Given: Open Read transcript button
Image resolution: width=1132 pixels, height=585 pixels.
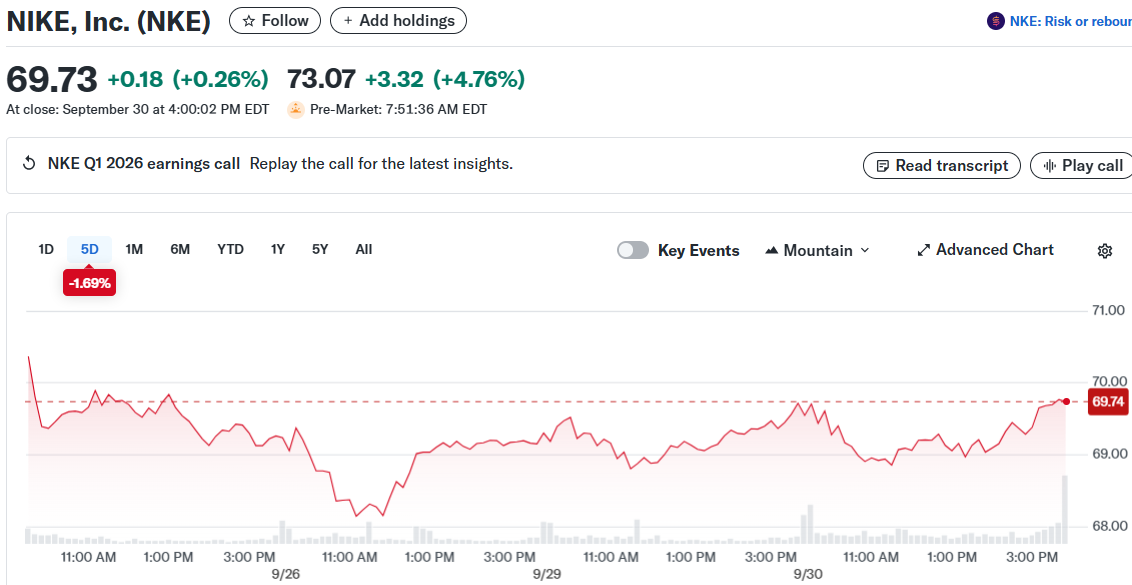Looking at the screenshot, I should point(941,166).
